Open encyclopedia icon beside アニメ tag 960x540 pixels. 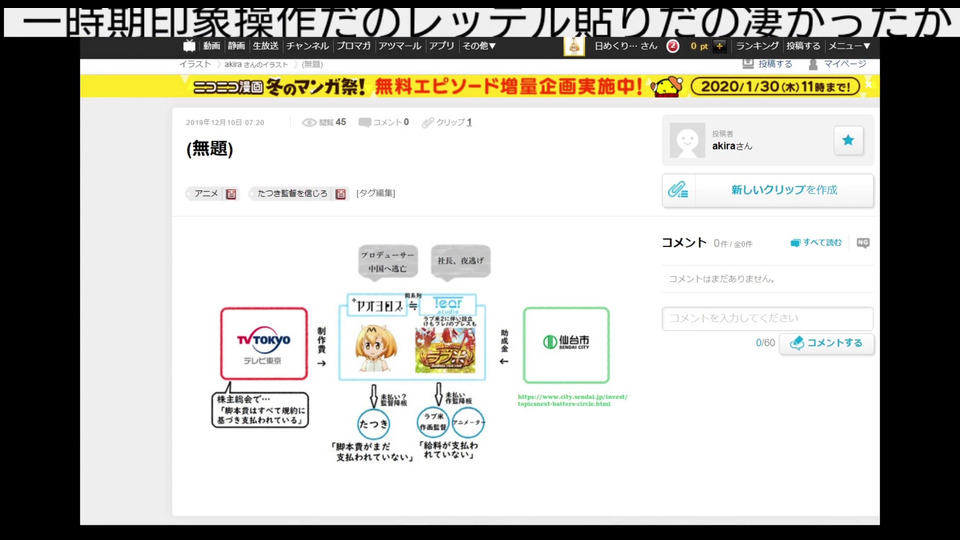231,194
